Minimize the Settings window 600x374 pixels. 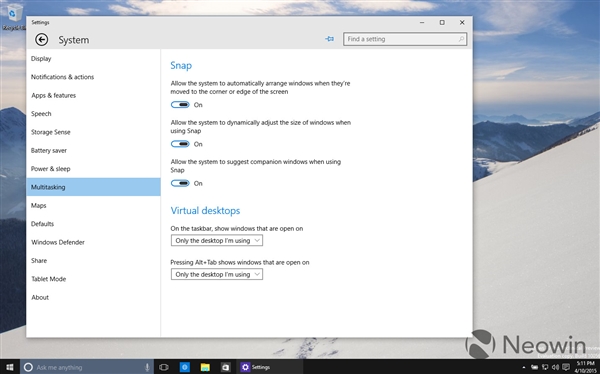tap(422, 23)
